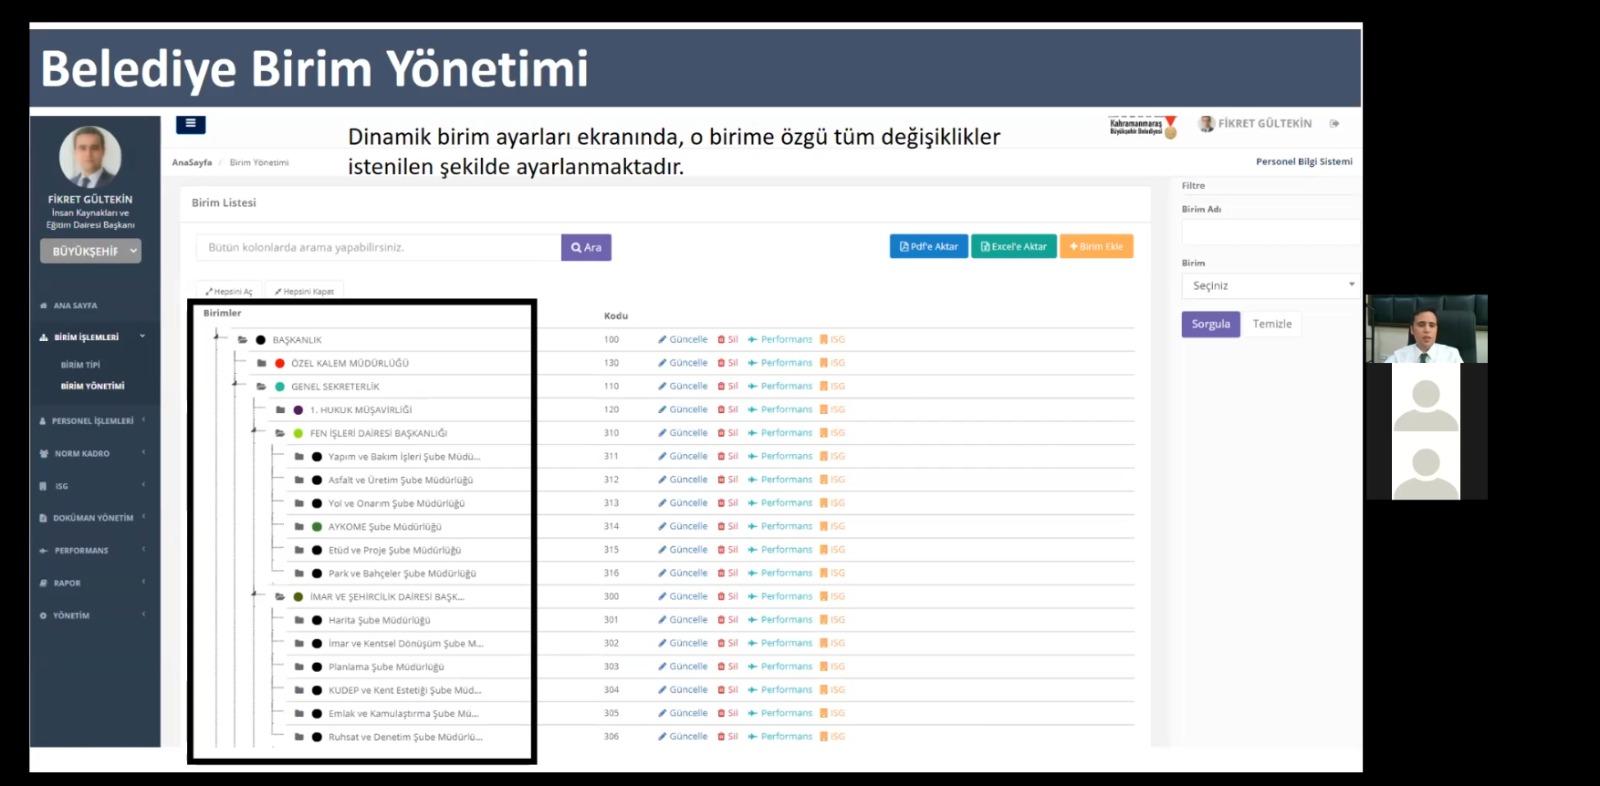Click the Kahramanmaraş municipality logo

(1143, 126)
